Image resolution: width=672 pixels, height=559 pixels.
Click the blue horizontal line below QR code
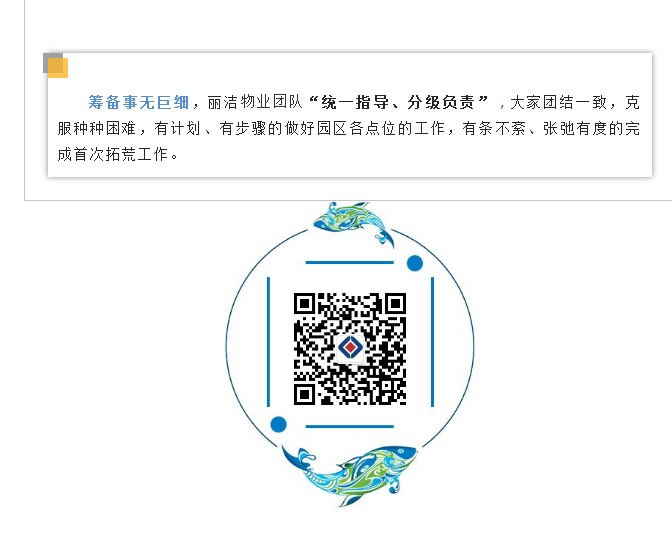(350, 427)
